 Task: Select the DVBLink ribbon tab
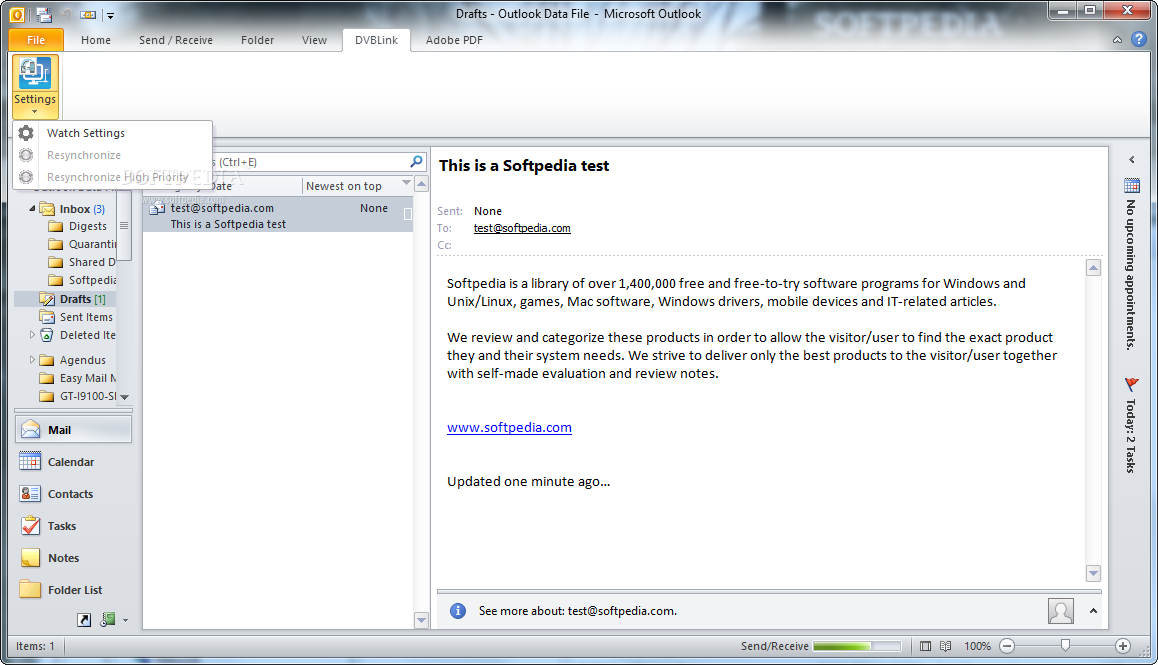tap(376, 40)
